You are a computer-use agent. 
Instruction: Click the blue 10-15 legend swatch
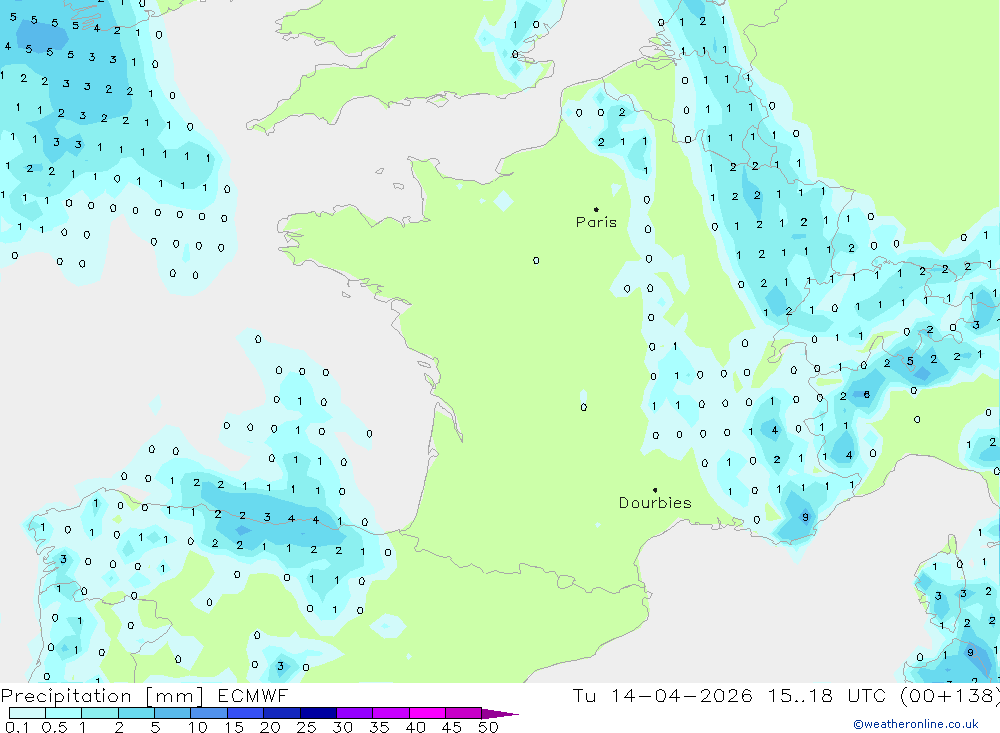coord(209,713)
